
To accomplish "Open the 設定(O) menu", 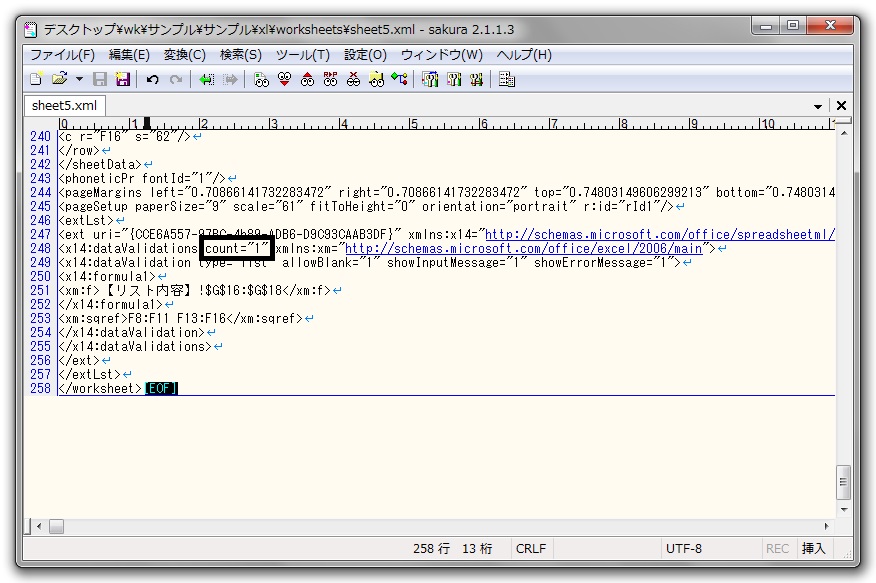I will tap(365, 55).
